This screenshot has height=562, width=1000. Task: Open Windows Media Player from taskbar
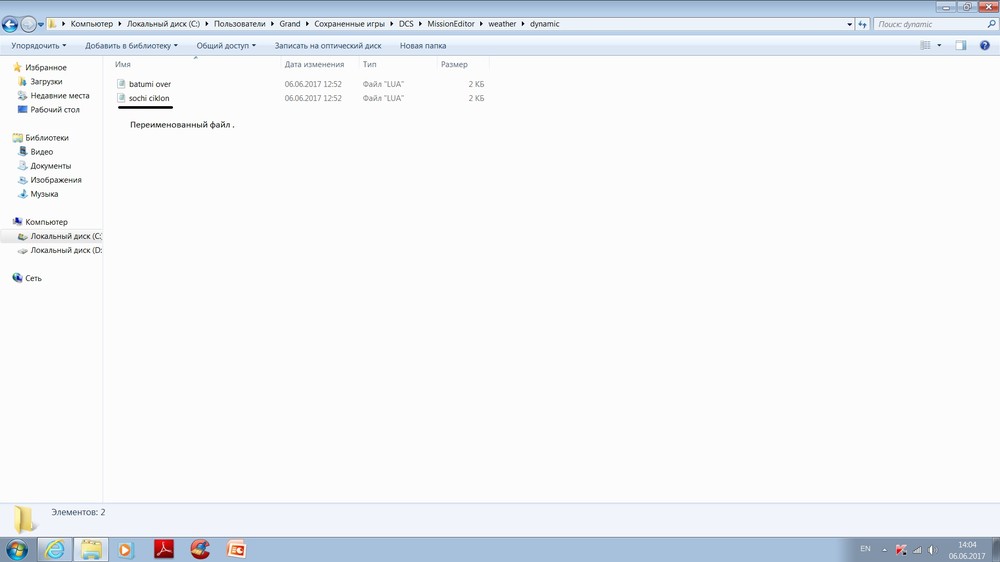126,549
